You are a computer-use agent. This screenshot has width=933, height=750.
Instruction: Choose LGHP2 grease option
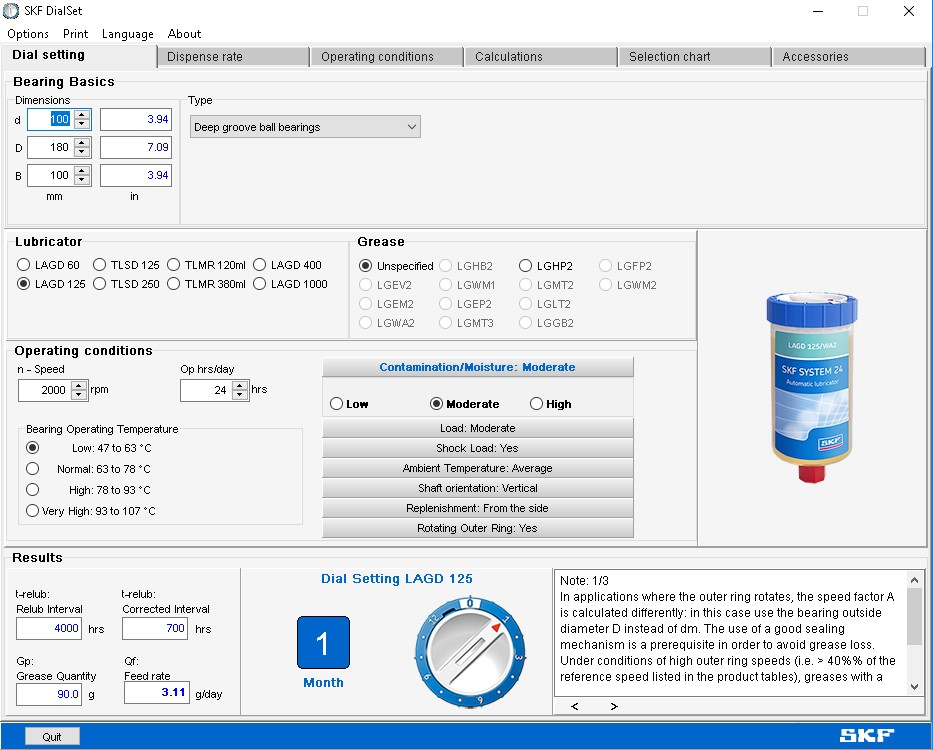[546, 265]
